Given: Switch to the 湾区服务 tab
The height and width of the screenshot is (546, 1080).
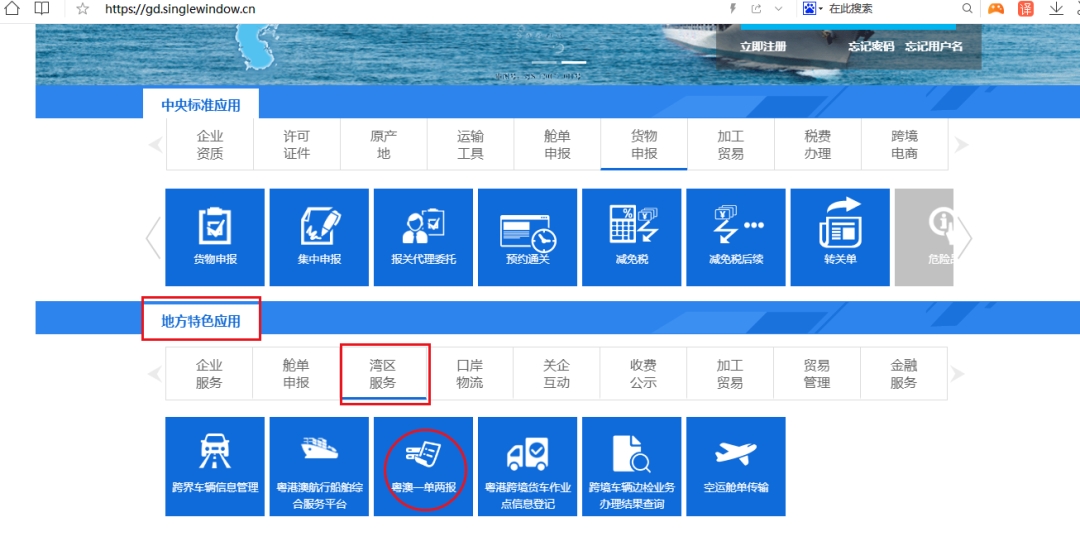Looking at the screenshot, I should click(383, 374).
